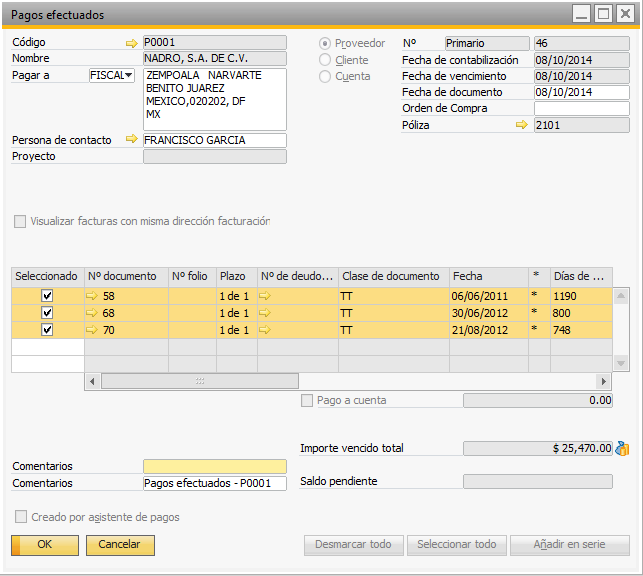Screen dimensions: 643x576
Task: Click the Días de column header
Action: [581, 277]
